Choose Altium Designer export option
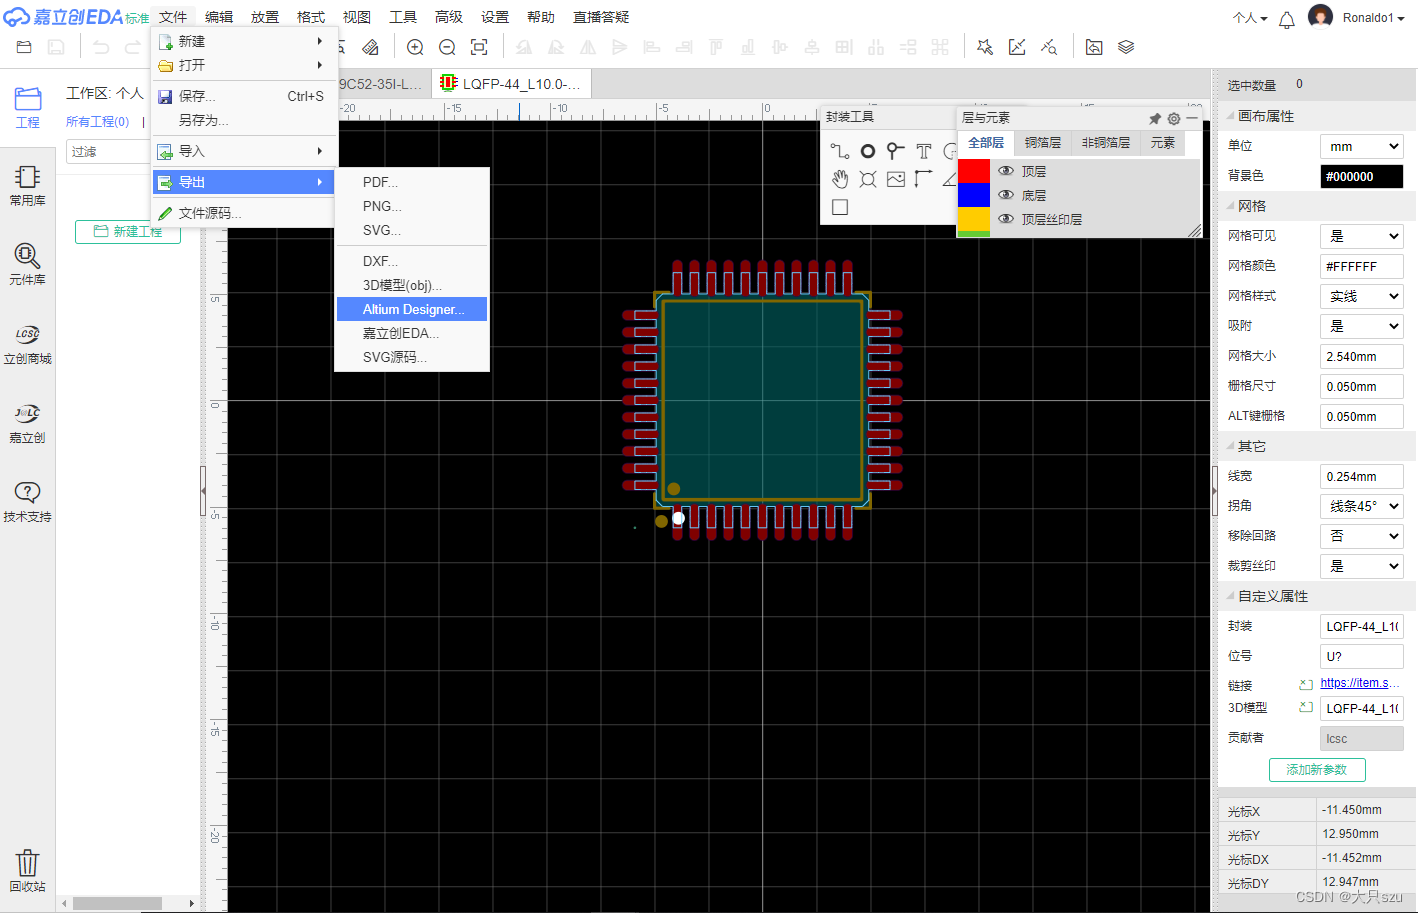Image resolution: width=1418 pixels, height=913 pixels. (412, 309)
